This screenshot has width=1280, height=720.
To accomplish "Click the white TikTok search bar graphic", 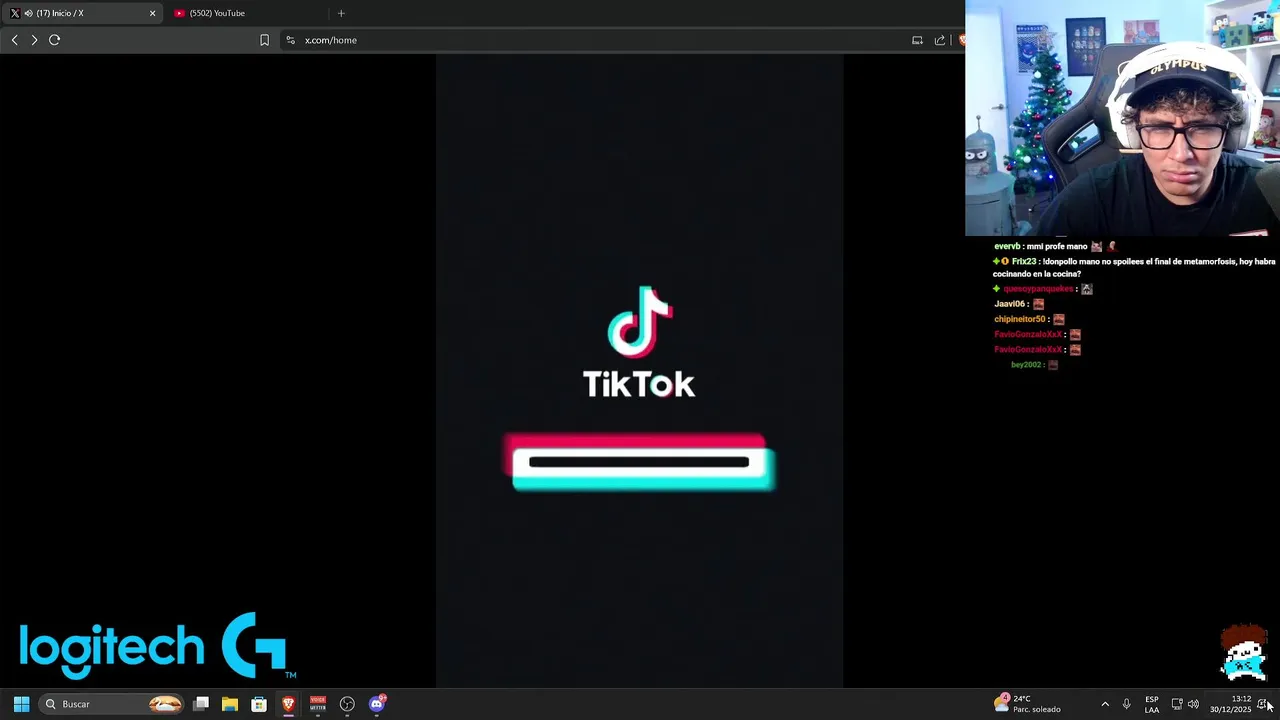I will coord(641,463).
